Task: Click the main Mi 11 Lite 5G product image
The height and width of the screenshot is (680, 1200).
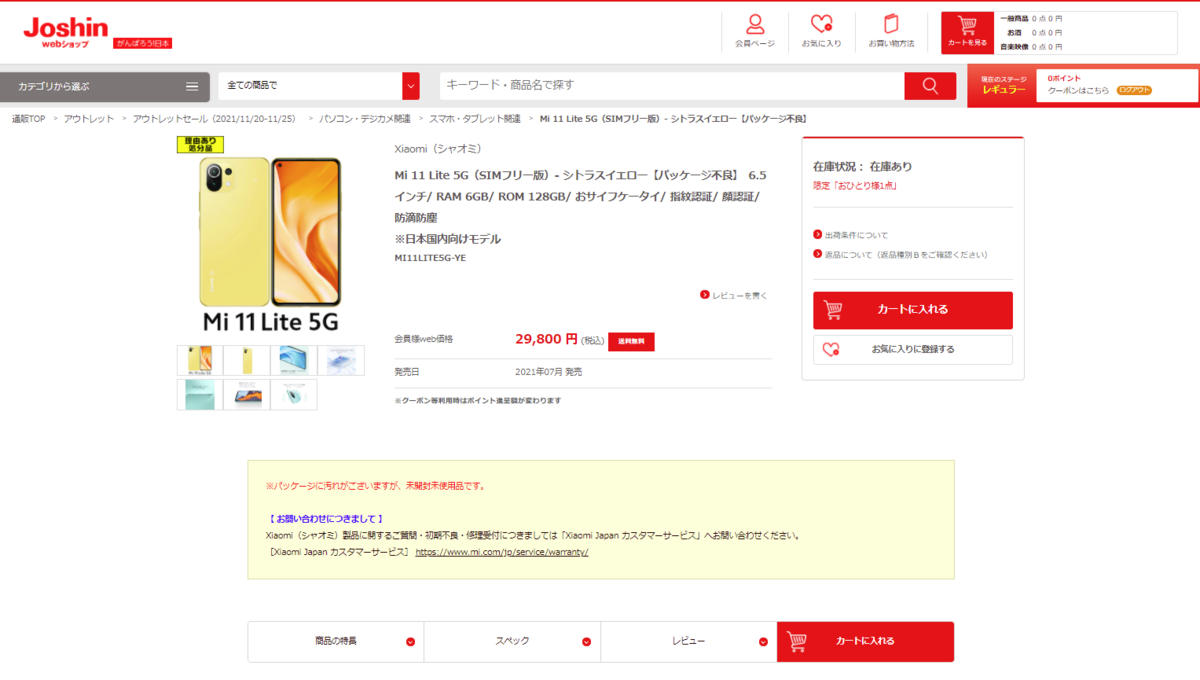Action: [x=271, y=245]
